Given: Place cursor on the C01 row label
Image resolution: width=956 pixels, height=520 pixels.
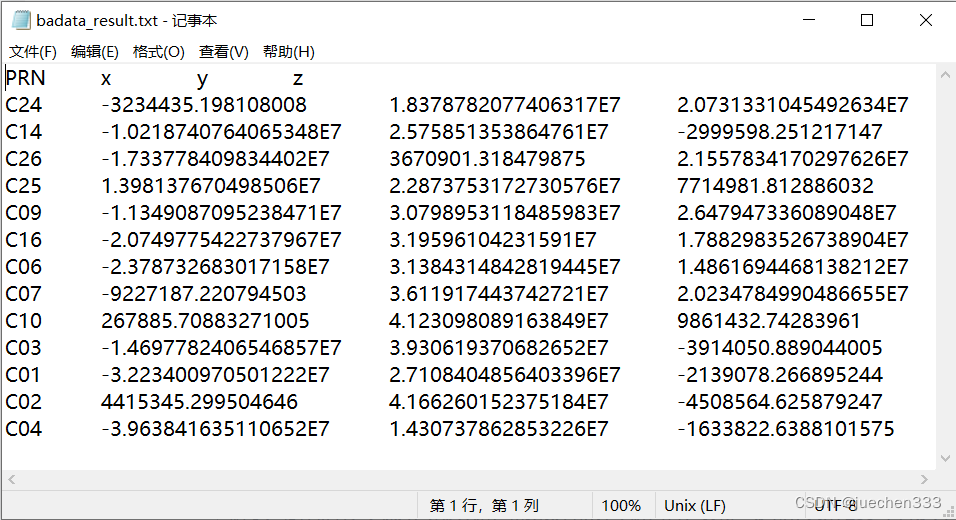Looking at the screenshot, I should click(x=24, y=374).
